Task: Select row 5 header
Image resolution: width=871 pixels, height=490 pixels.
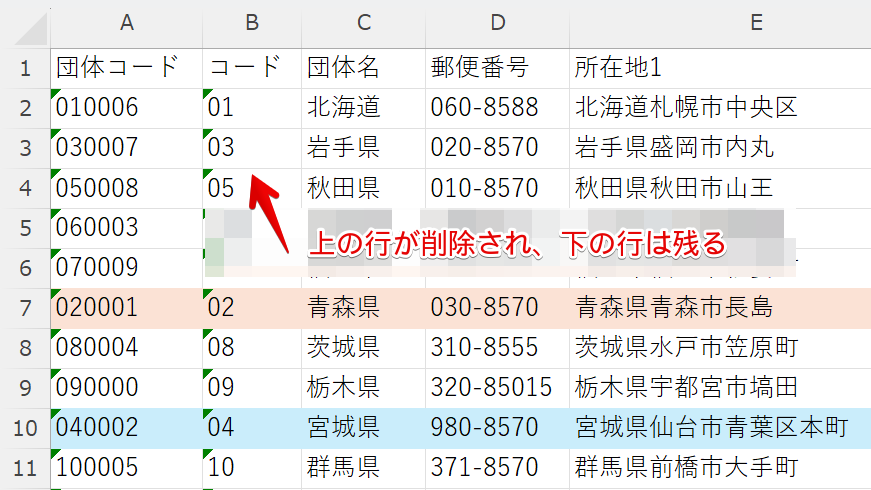Action: 25,229
